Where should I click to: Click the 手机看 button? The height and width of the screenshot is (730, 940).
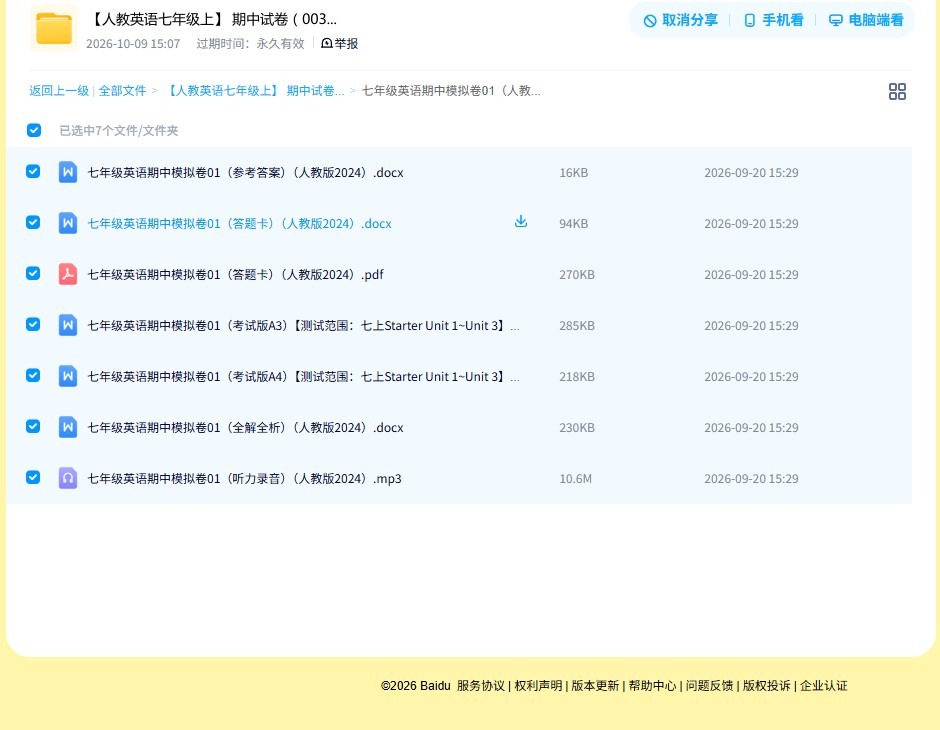[773, 20]
